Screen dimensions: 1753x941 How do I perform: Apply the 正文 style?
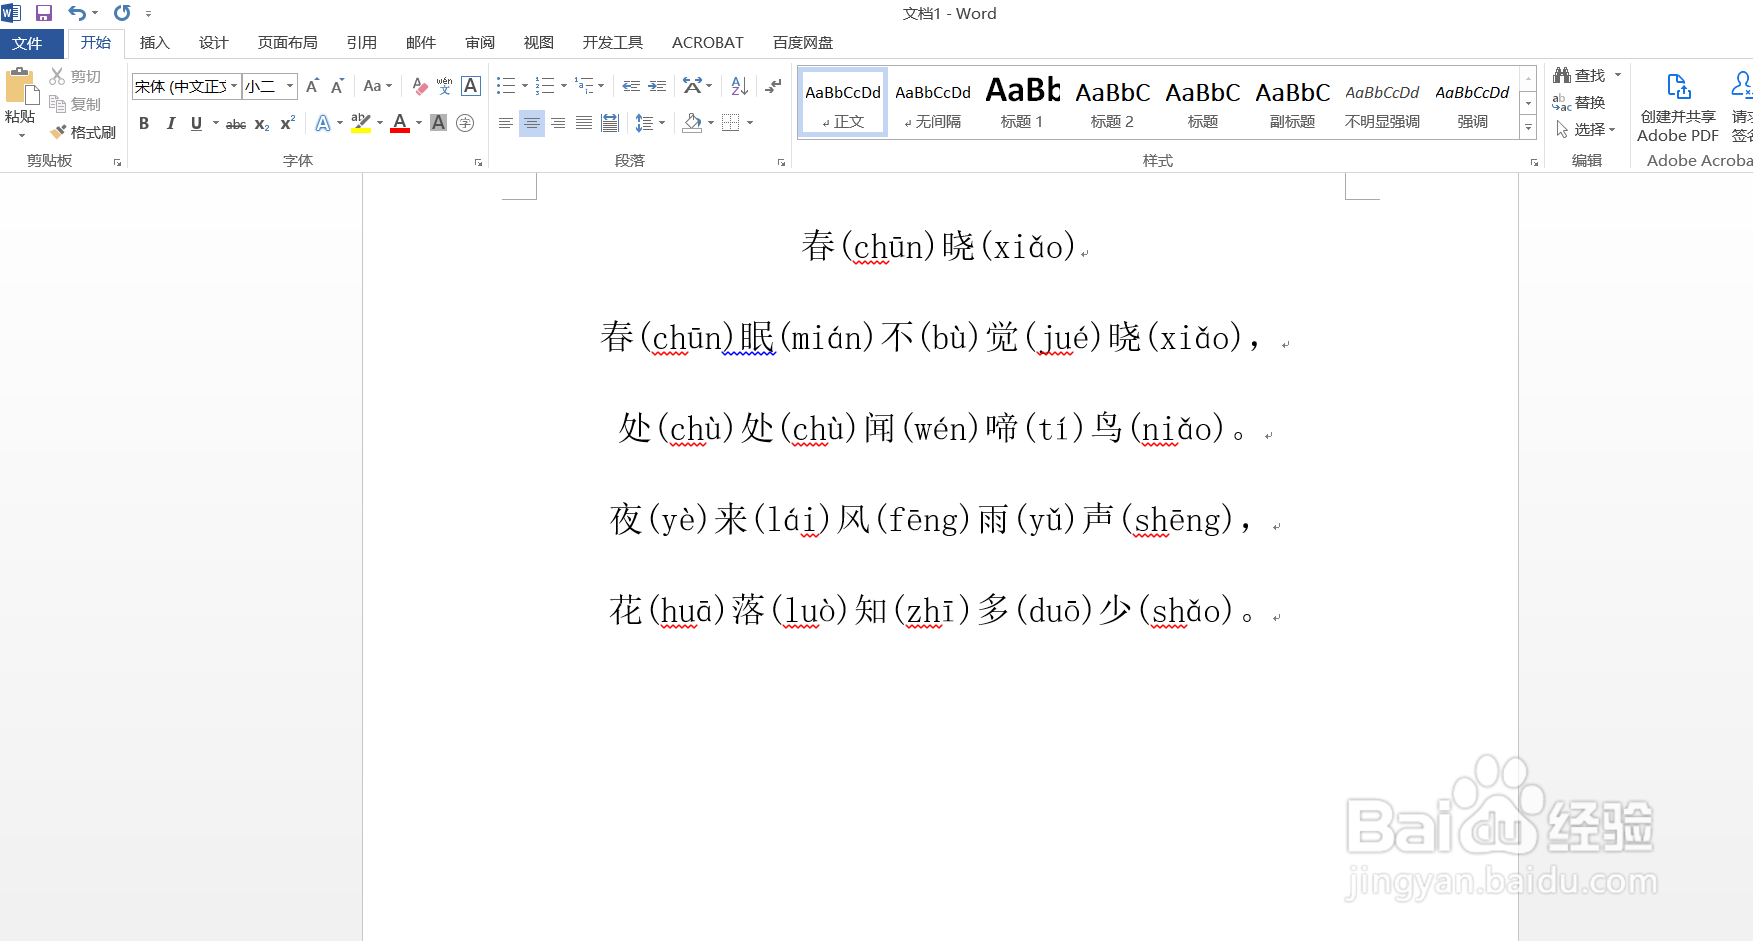(x=843, y=102)
